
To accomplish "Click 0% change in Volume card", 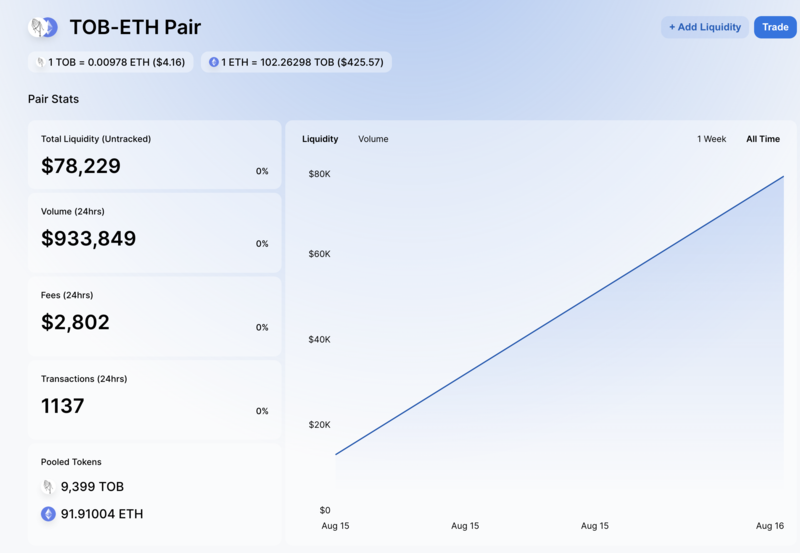I will 262,244.
